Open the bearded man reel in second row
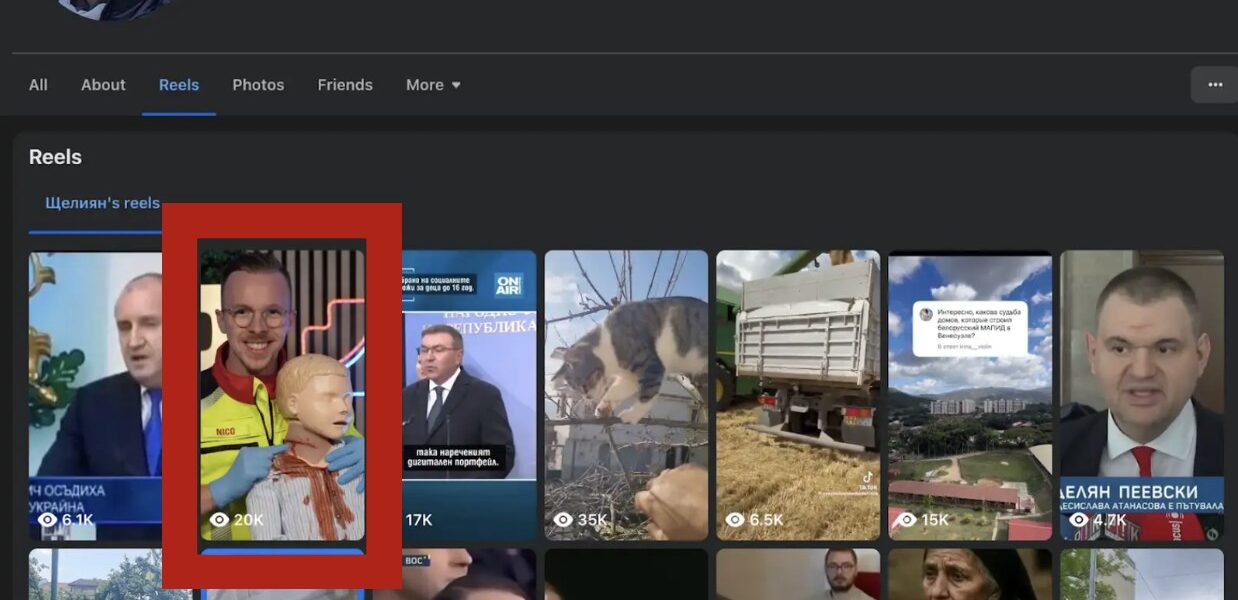 click(x=798, y=574)
